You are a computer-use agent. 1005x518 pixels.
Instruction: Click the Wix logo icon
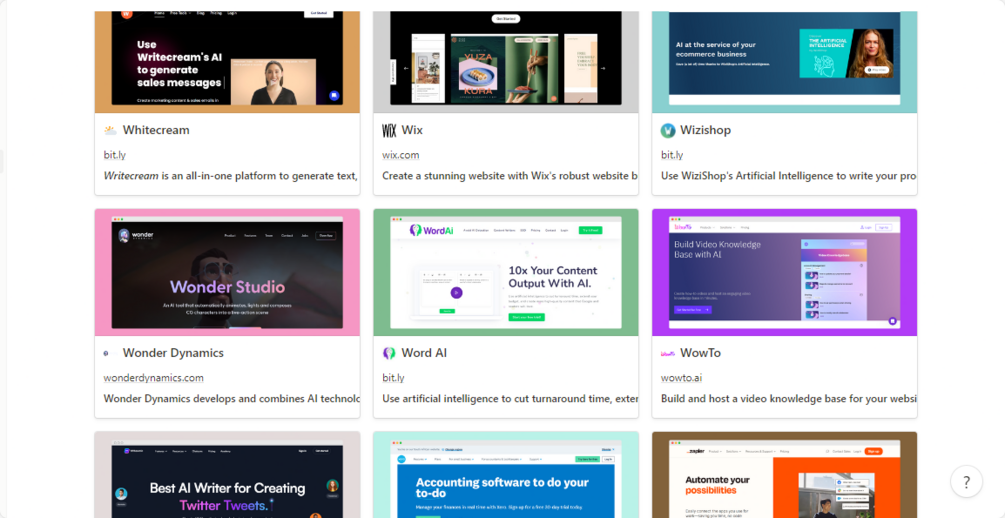pos(389,131)
